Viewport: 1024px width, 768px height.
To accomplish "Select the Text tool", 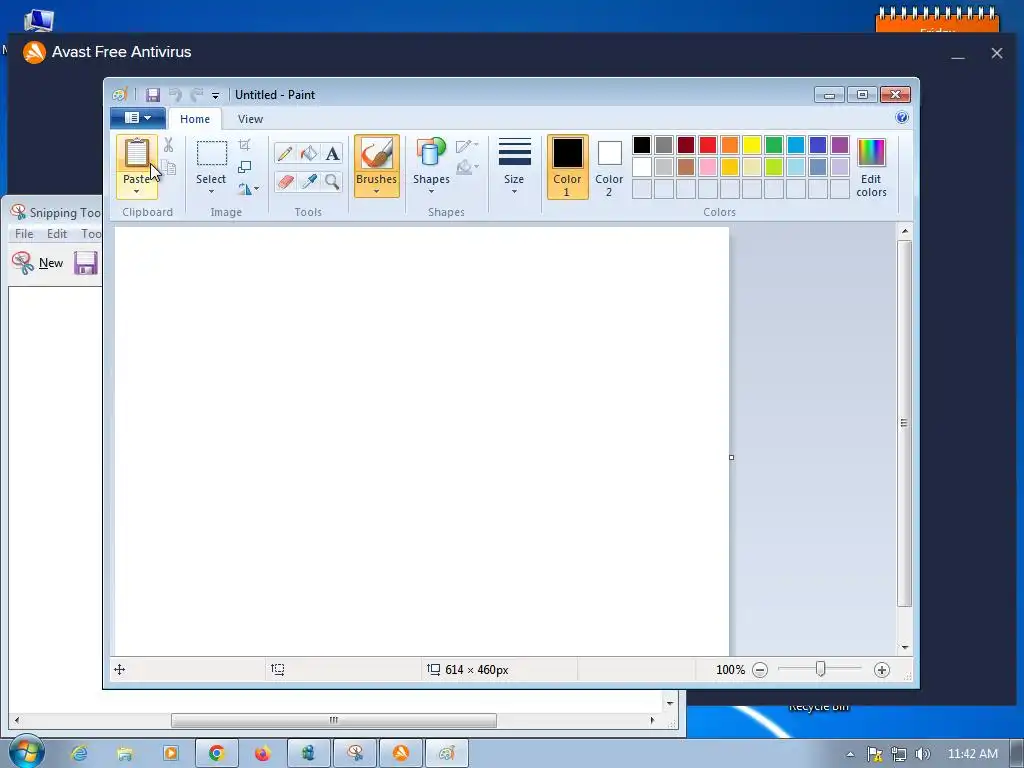I will [332, 153].
